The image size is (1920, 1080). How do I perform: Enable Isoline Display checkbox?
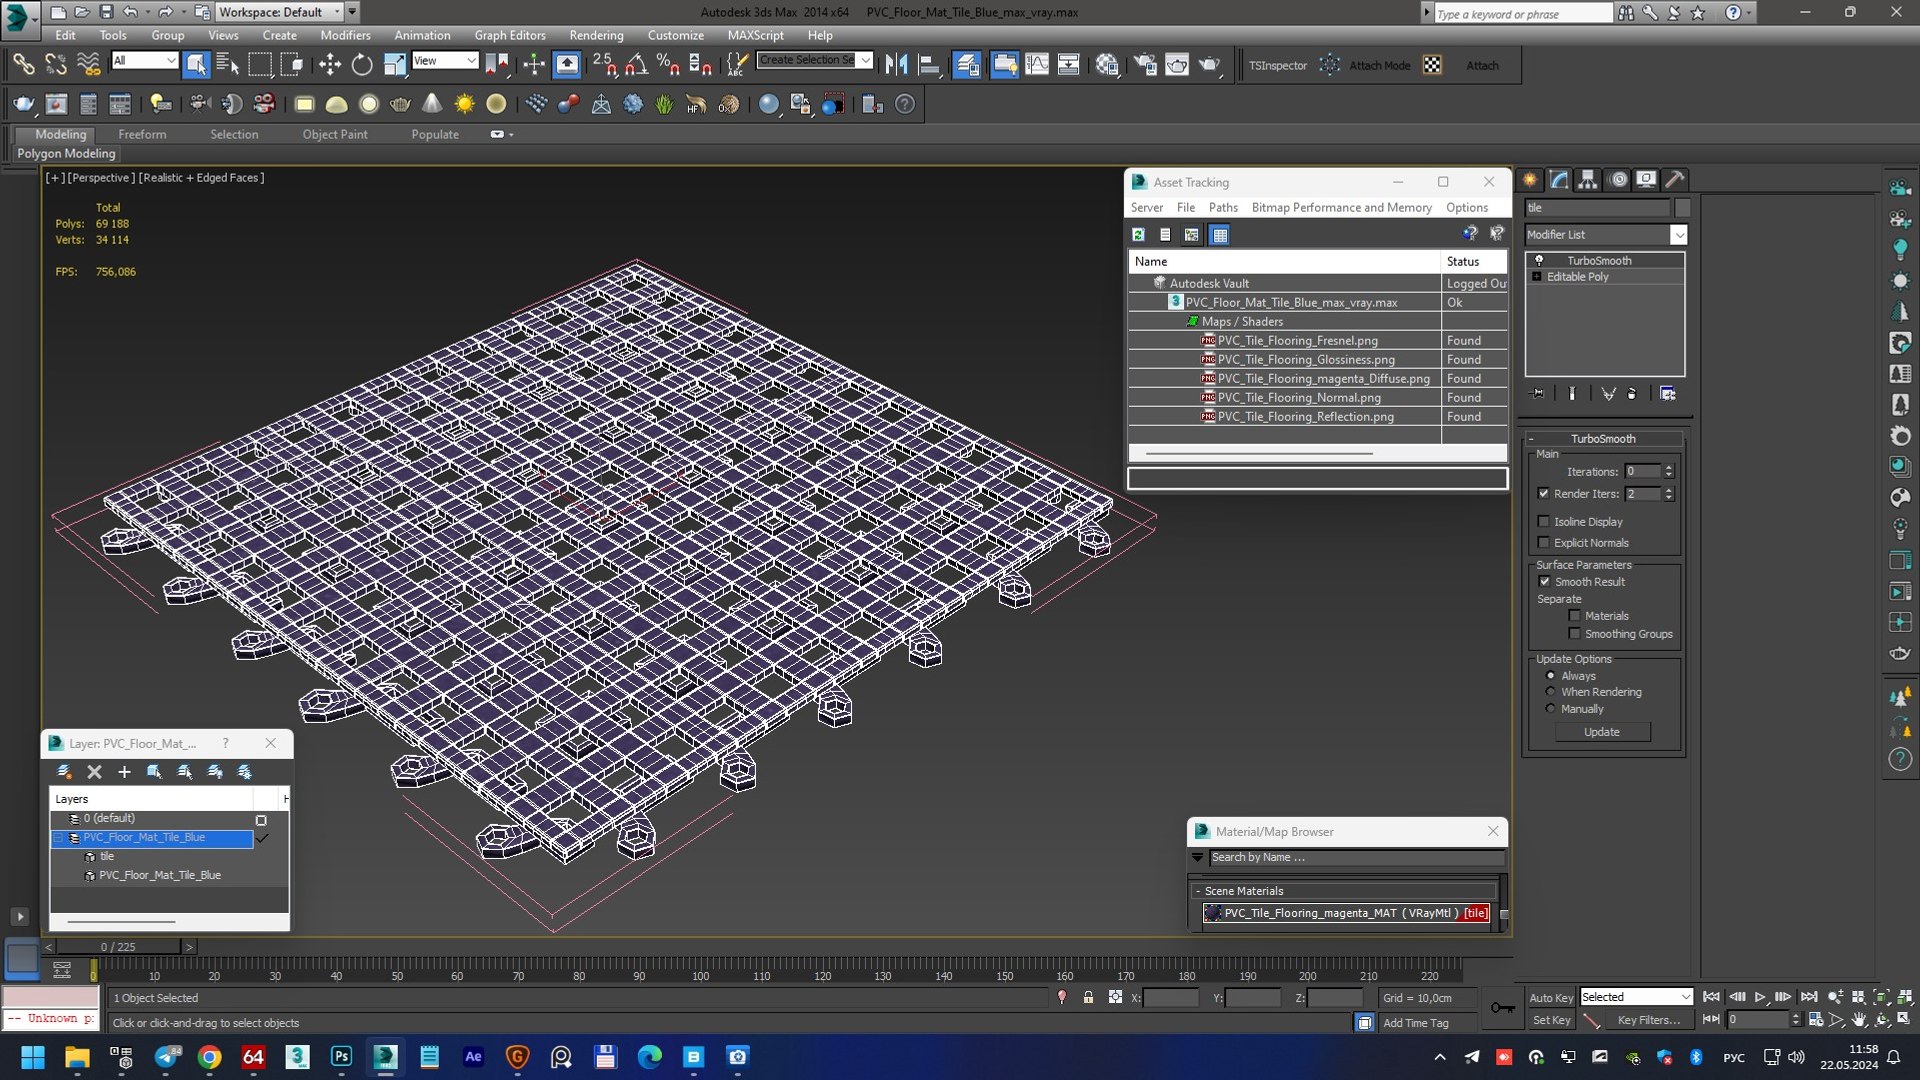[x=1544, y=521]
